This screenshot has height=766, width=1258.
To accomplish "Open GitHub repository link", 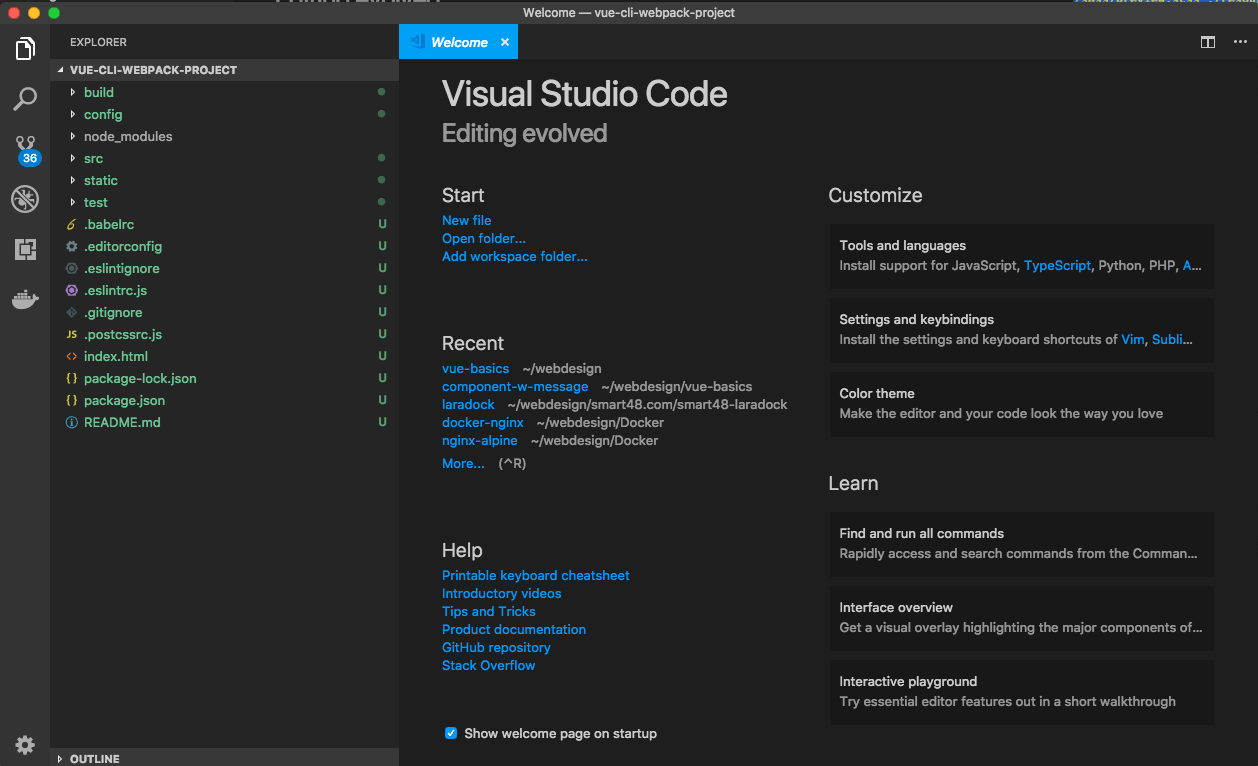I will click(497, 647).
